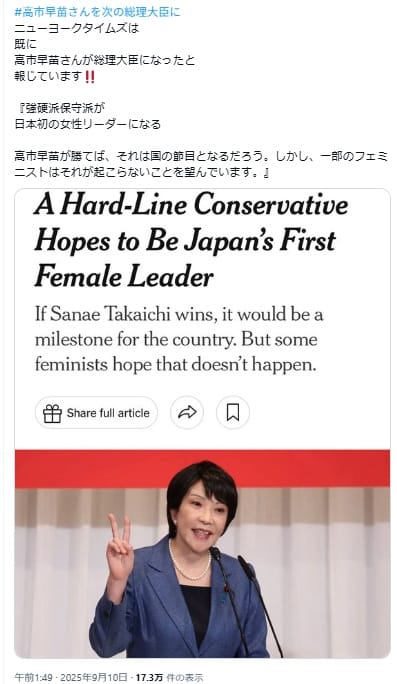Click the 2025年9月10日 post date
Image resolution: width=397 pixels, height=684 pixels.
pyautogui.click(x=94, y=677)
